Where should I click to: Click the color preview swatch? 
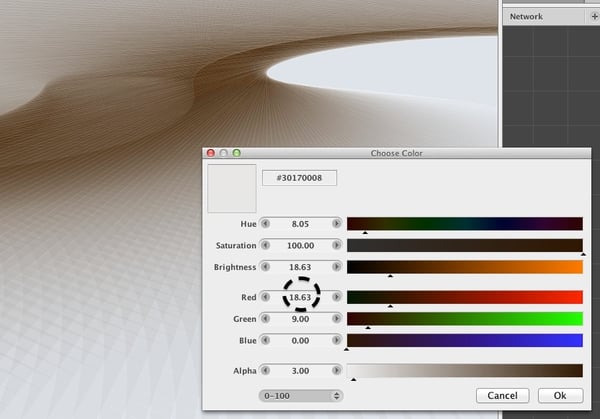pos(232,188)
